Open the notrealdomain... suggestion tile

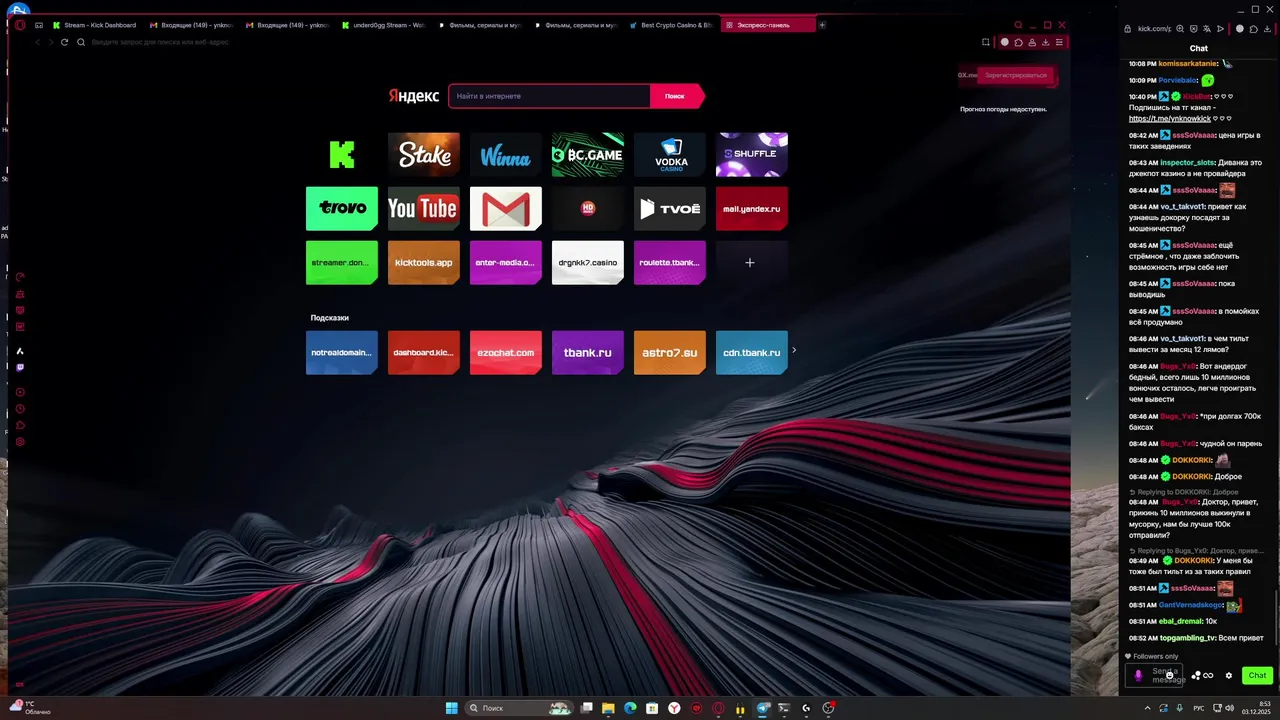[342, 352]
